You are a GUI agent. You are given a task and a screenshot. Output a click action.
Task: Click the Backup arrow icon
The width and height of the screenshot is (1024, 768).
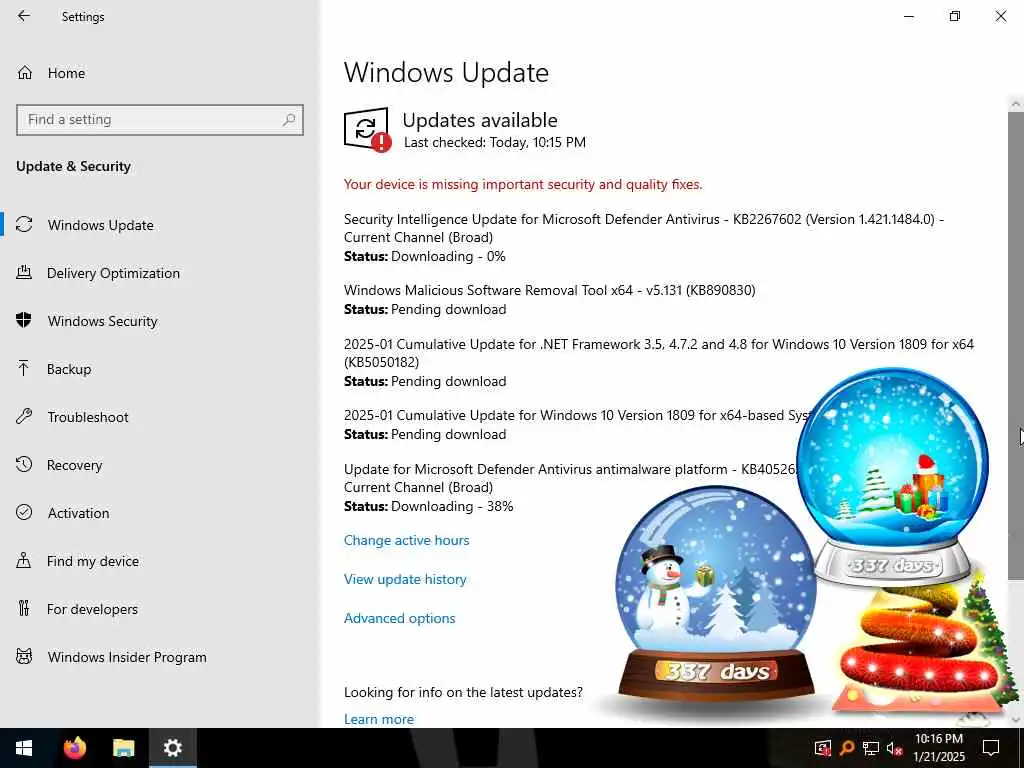(x=24, y=368)
